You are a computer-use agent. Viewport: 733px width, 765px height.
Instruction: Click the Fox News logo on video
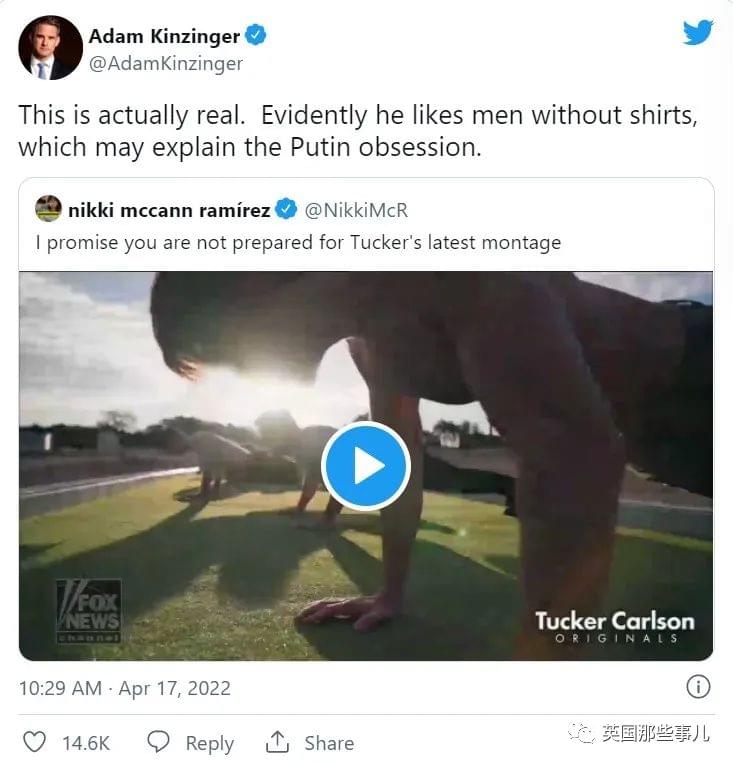(x=88, y=610)
